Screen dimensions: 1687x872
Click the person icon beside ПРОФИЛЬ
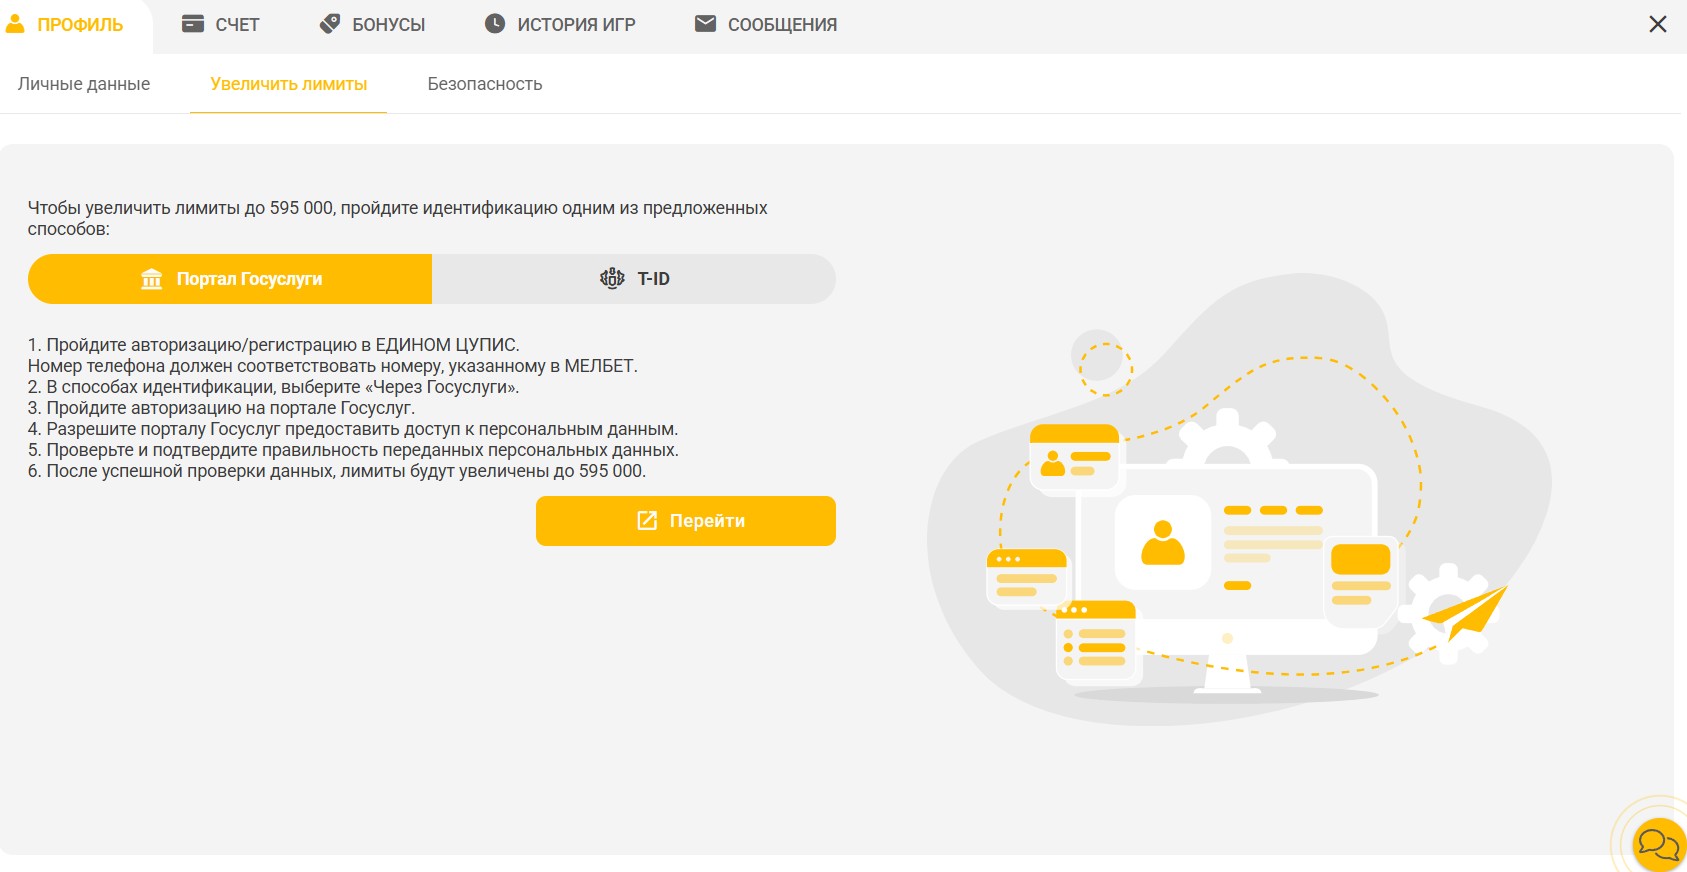[x=15, y=24]
